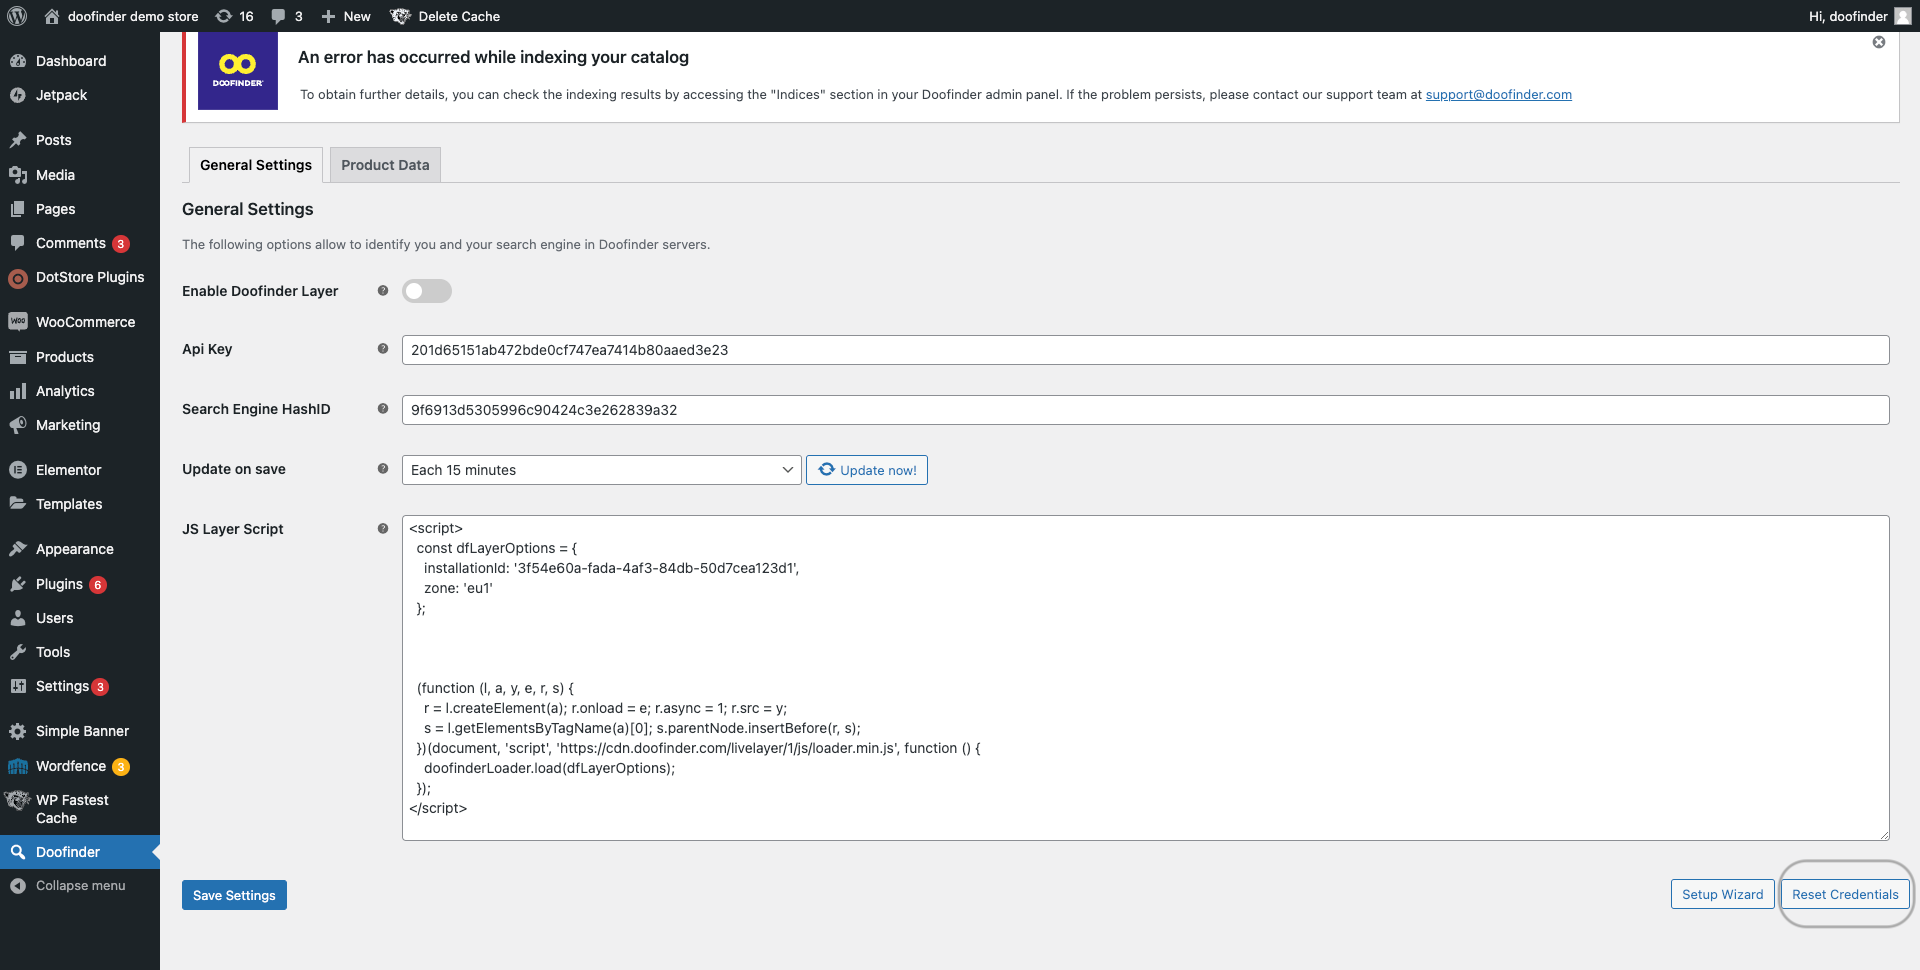This screenshot has width=1920, height=970.
Task: Open the home icon for doofinder demo store
Action: click(52, 16)
